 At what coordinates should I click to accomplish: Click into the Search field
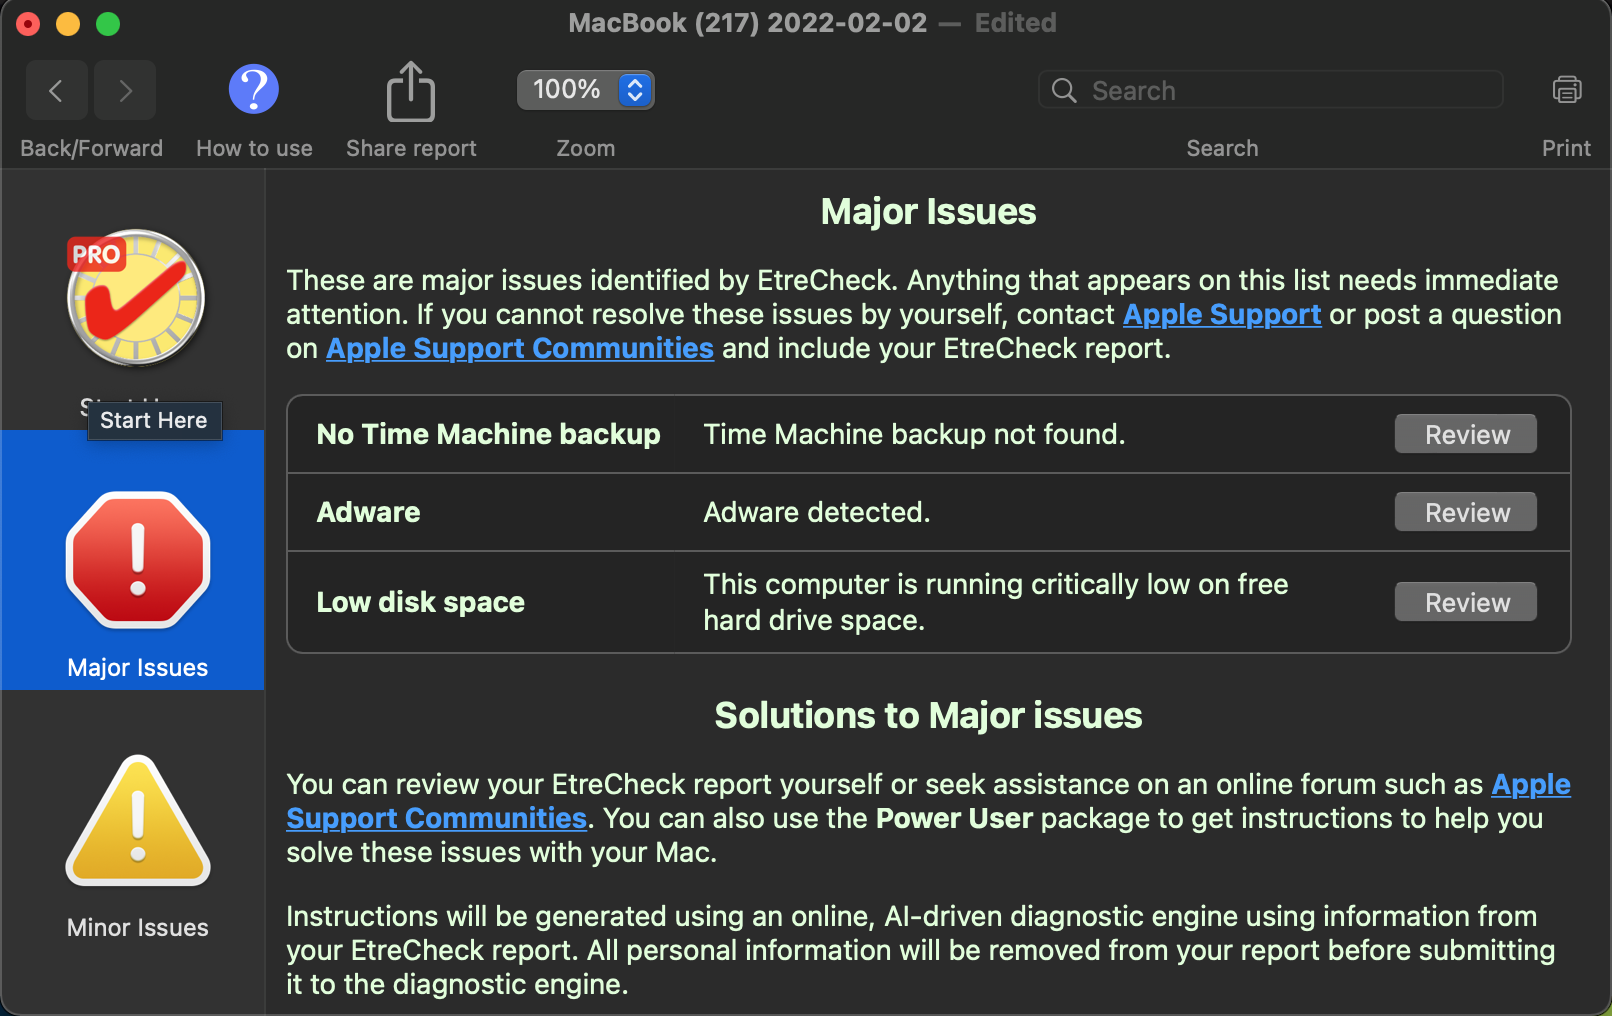[1271, 90]
